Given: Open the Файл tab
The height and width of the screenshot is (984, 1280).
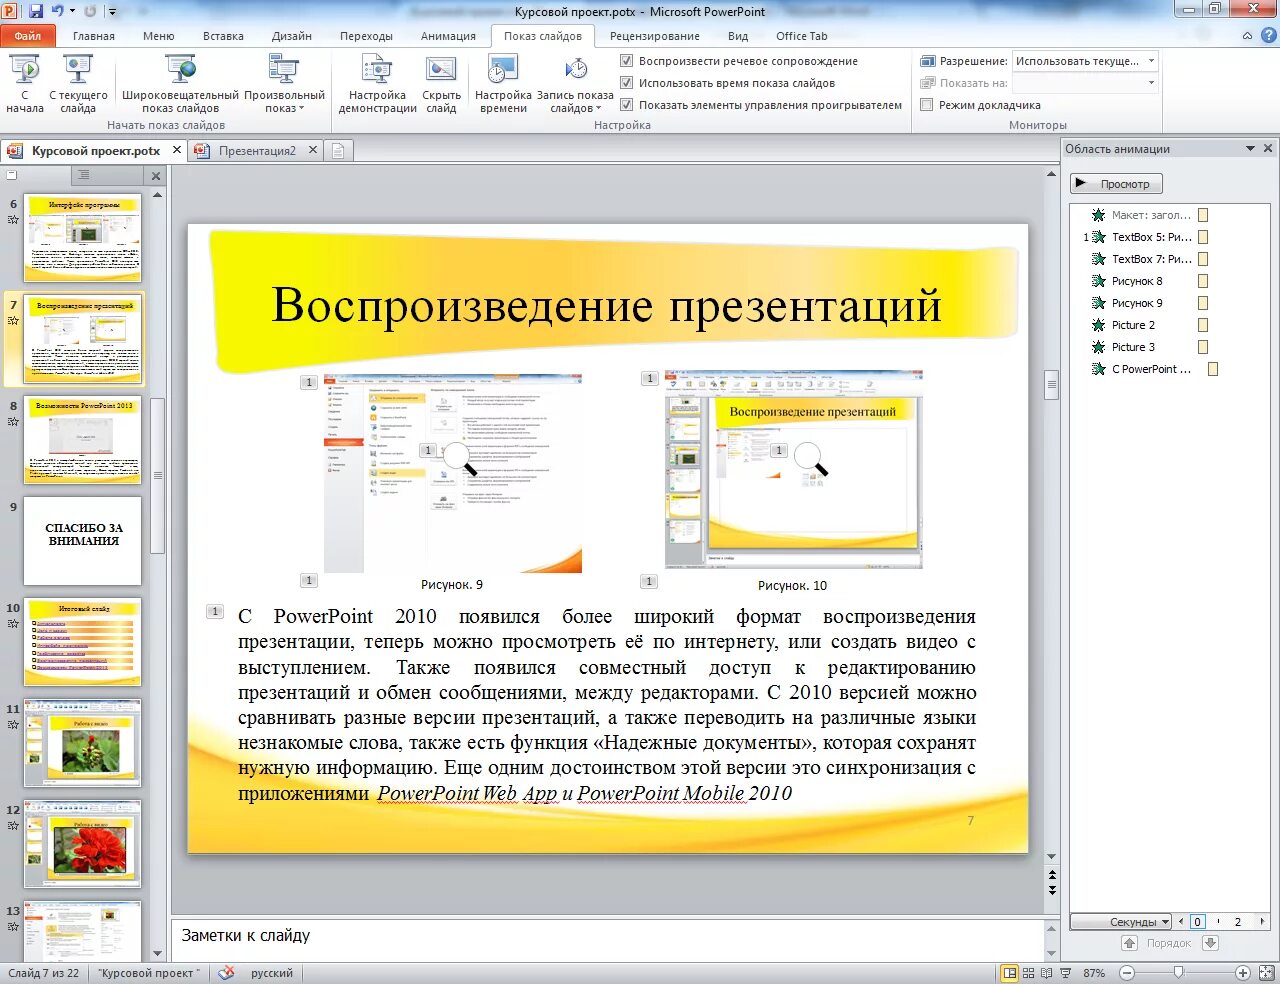Looking at the screenshot, I should coord(28,36).
